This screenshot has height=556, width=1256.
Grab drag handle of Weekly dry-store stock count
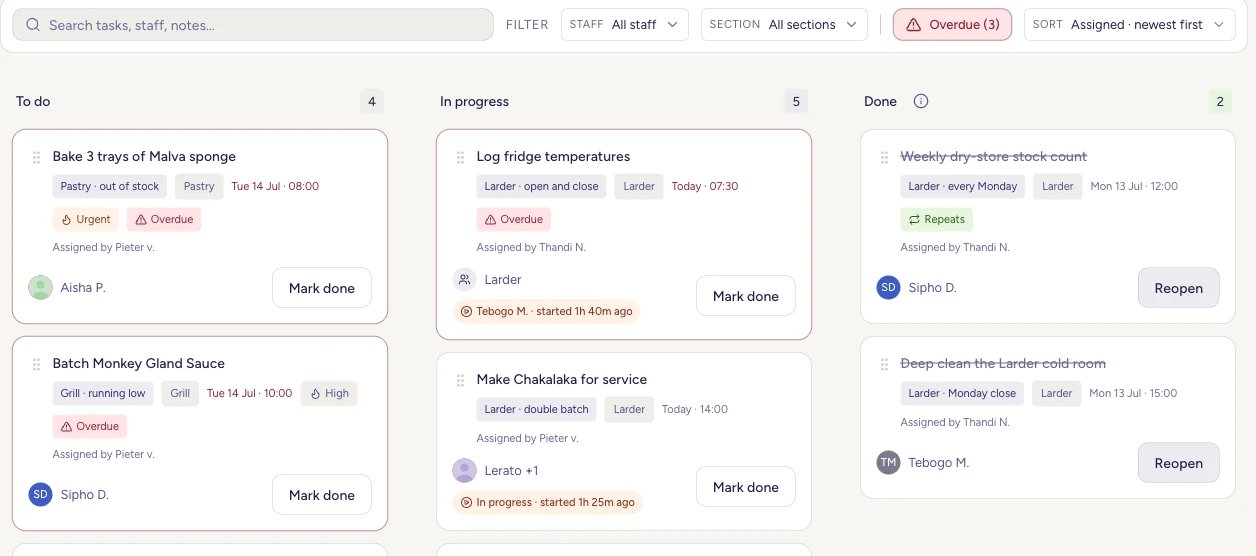[885, 157]
